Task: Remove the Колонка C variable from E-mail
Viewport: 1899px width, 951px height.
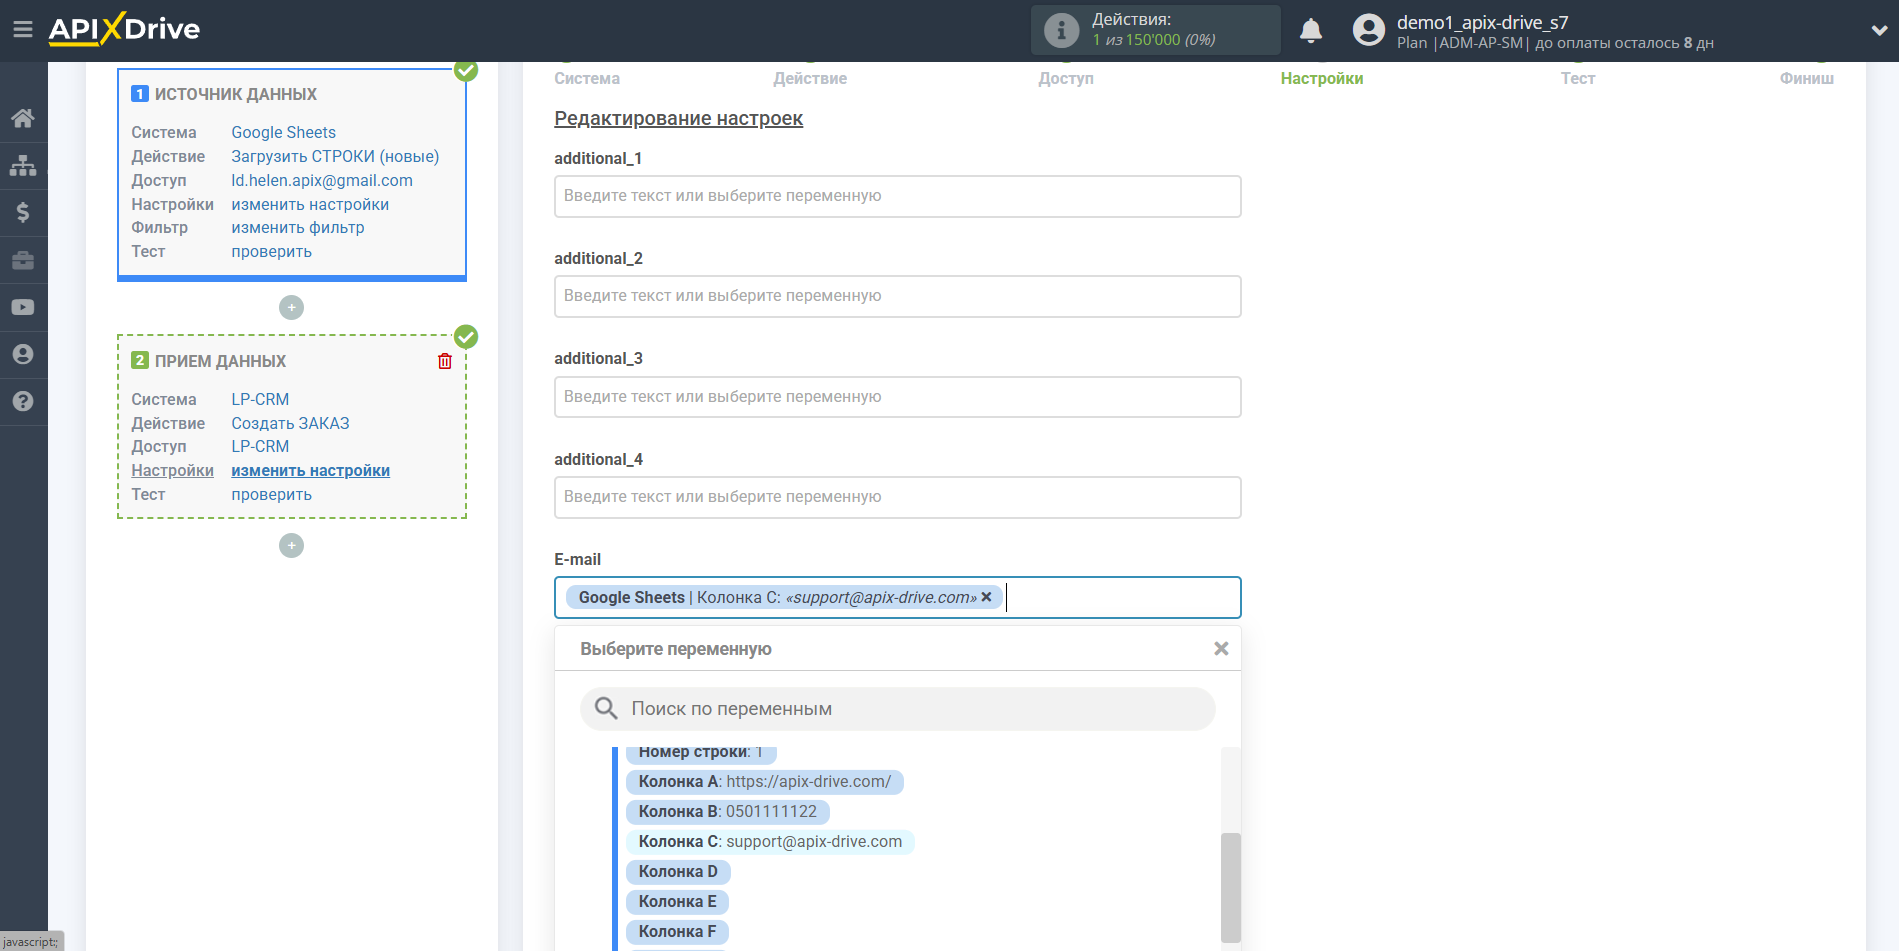Action: pos(987,597)
